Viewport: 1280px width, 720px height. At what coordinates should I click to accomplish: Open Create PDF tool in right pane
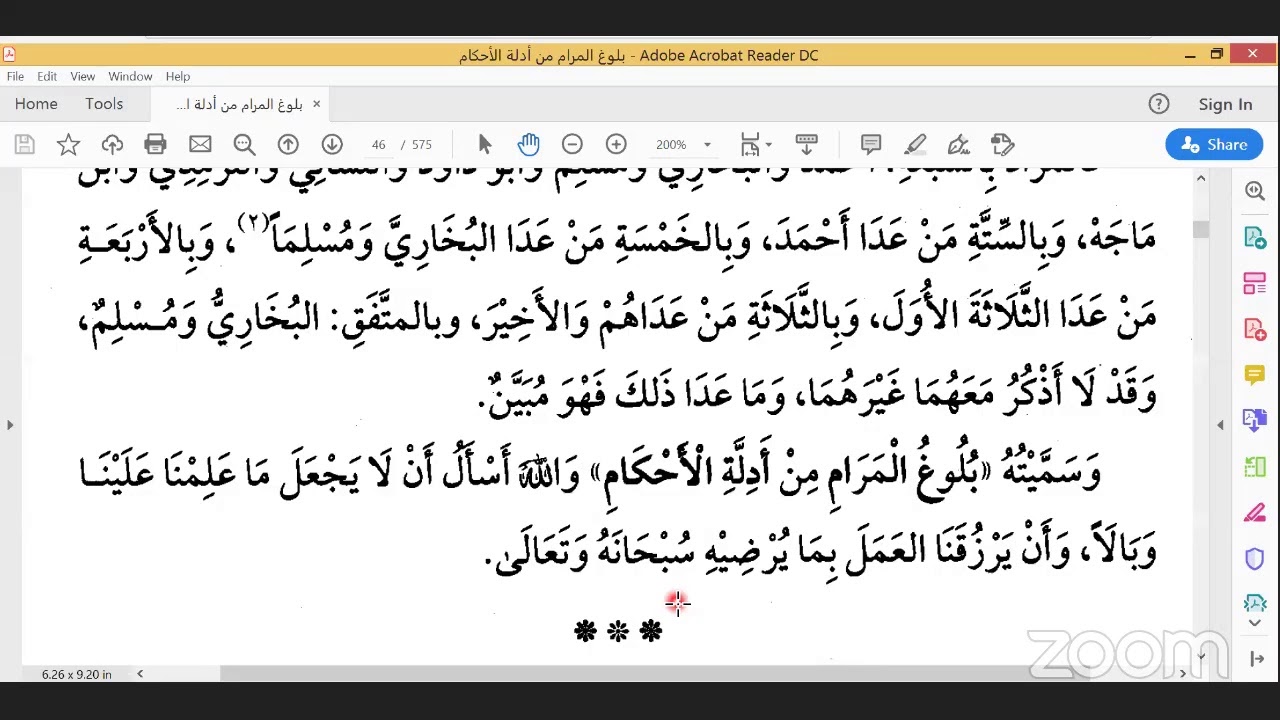[1255, 329]
